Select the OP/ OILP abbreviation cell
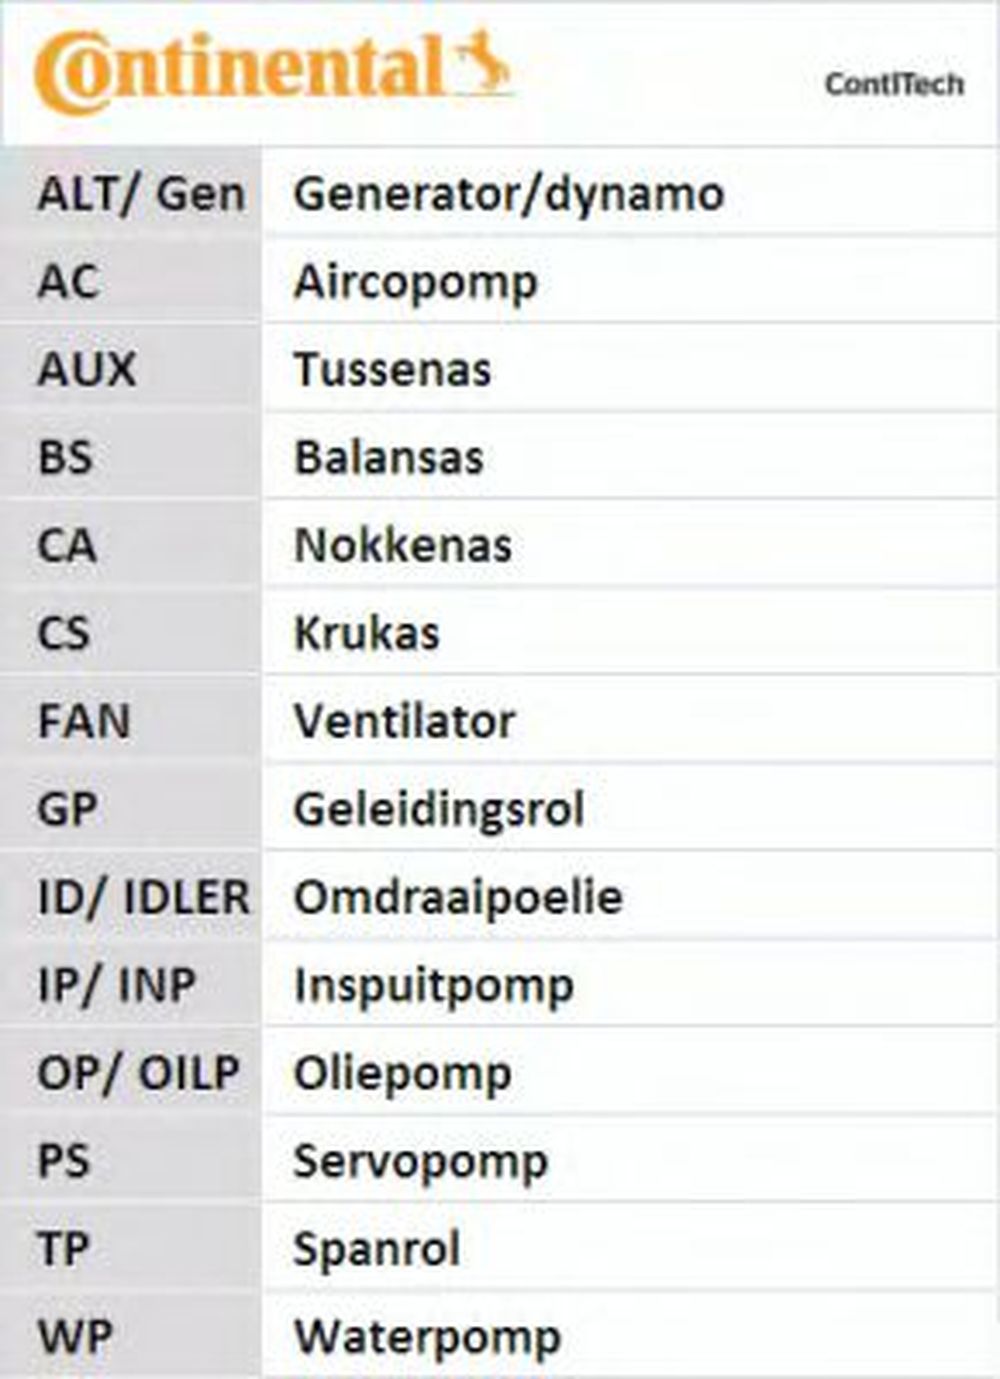The image size is (1000, 1379). click(138, 1074)
